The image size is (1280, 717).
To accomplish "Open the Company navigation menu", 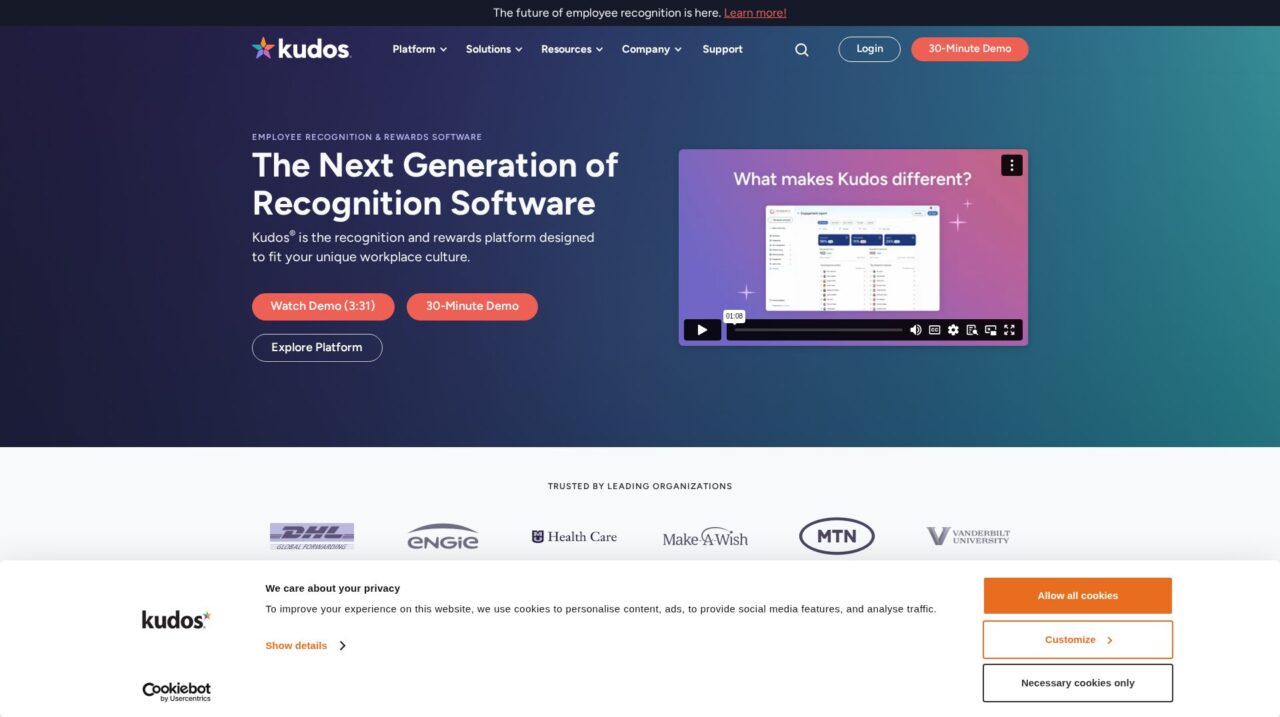I will click(x=650, y=49).
